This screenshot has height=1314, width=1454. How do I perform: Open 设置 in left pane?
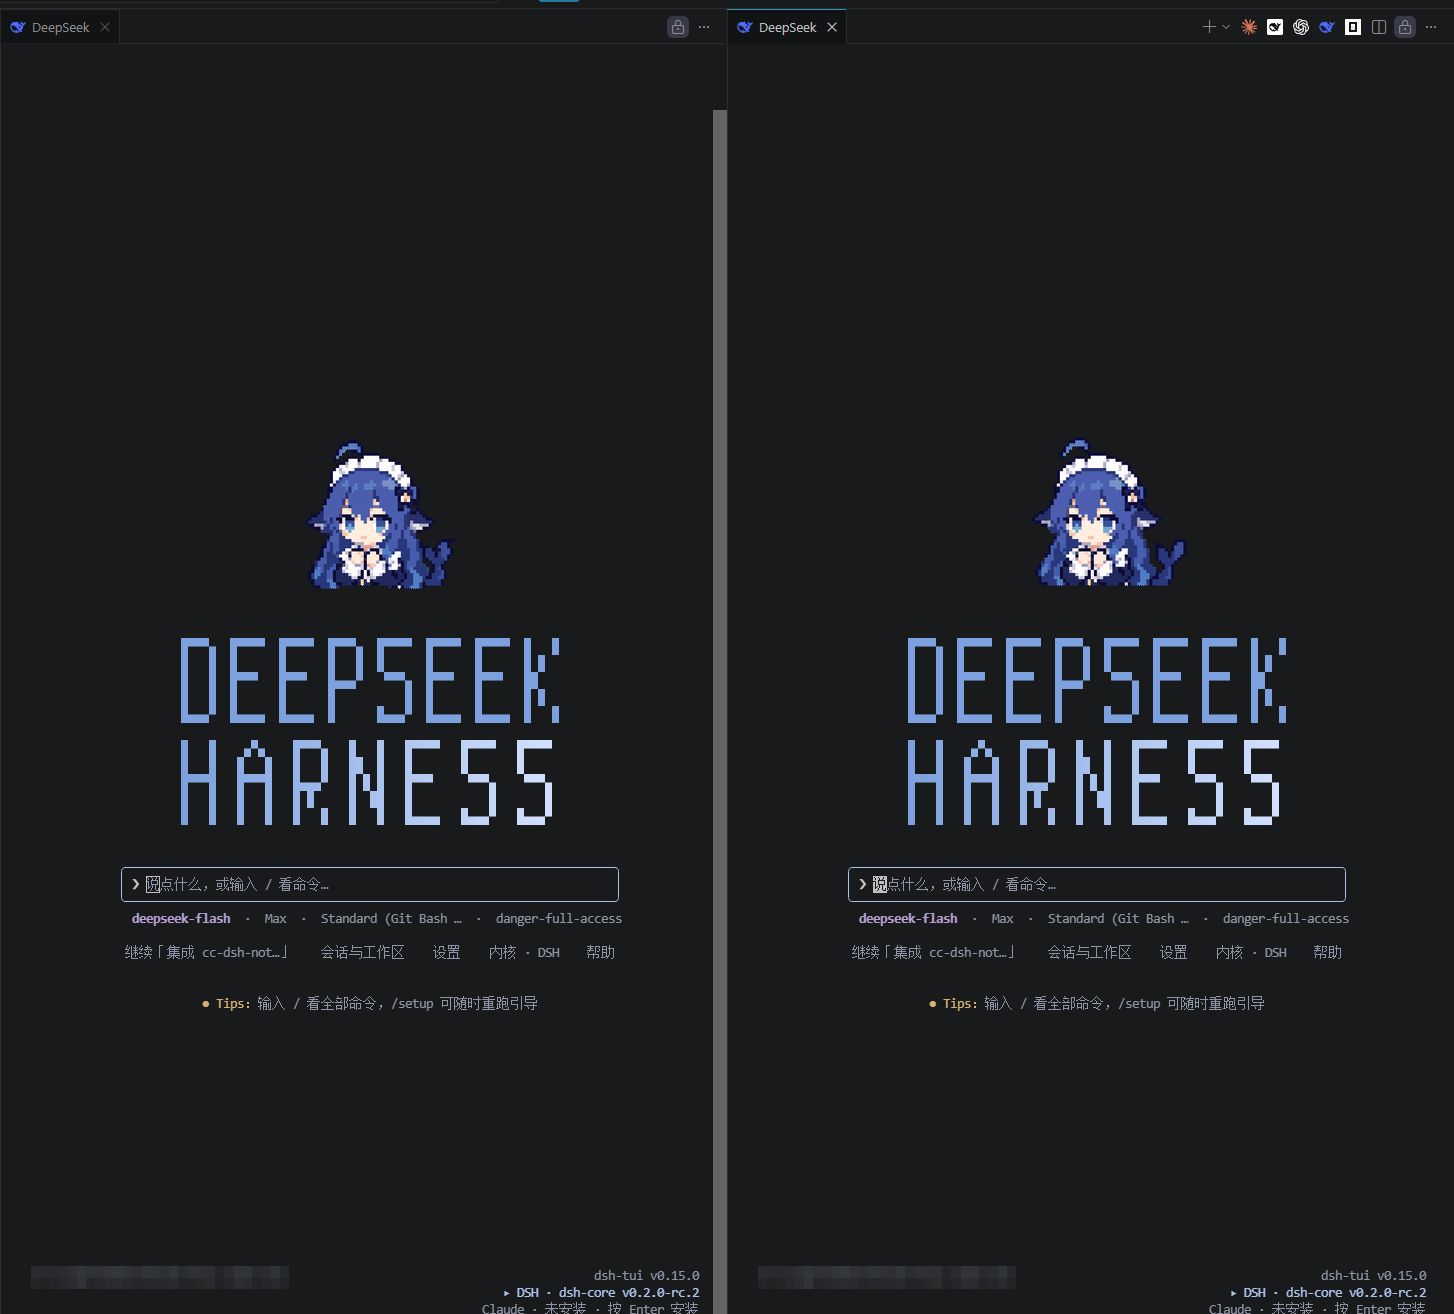(x=446, y=952)
